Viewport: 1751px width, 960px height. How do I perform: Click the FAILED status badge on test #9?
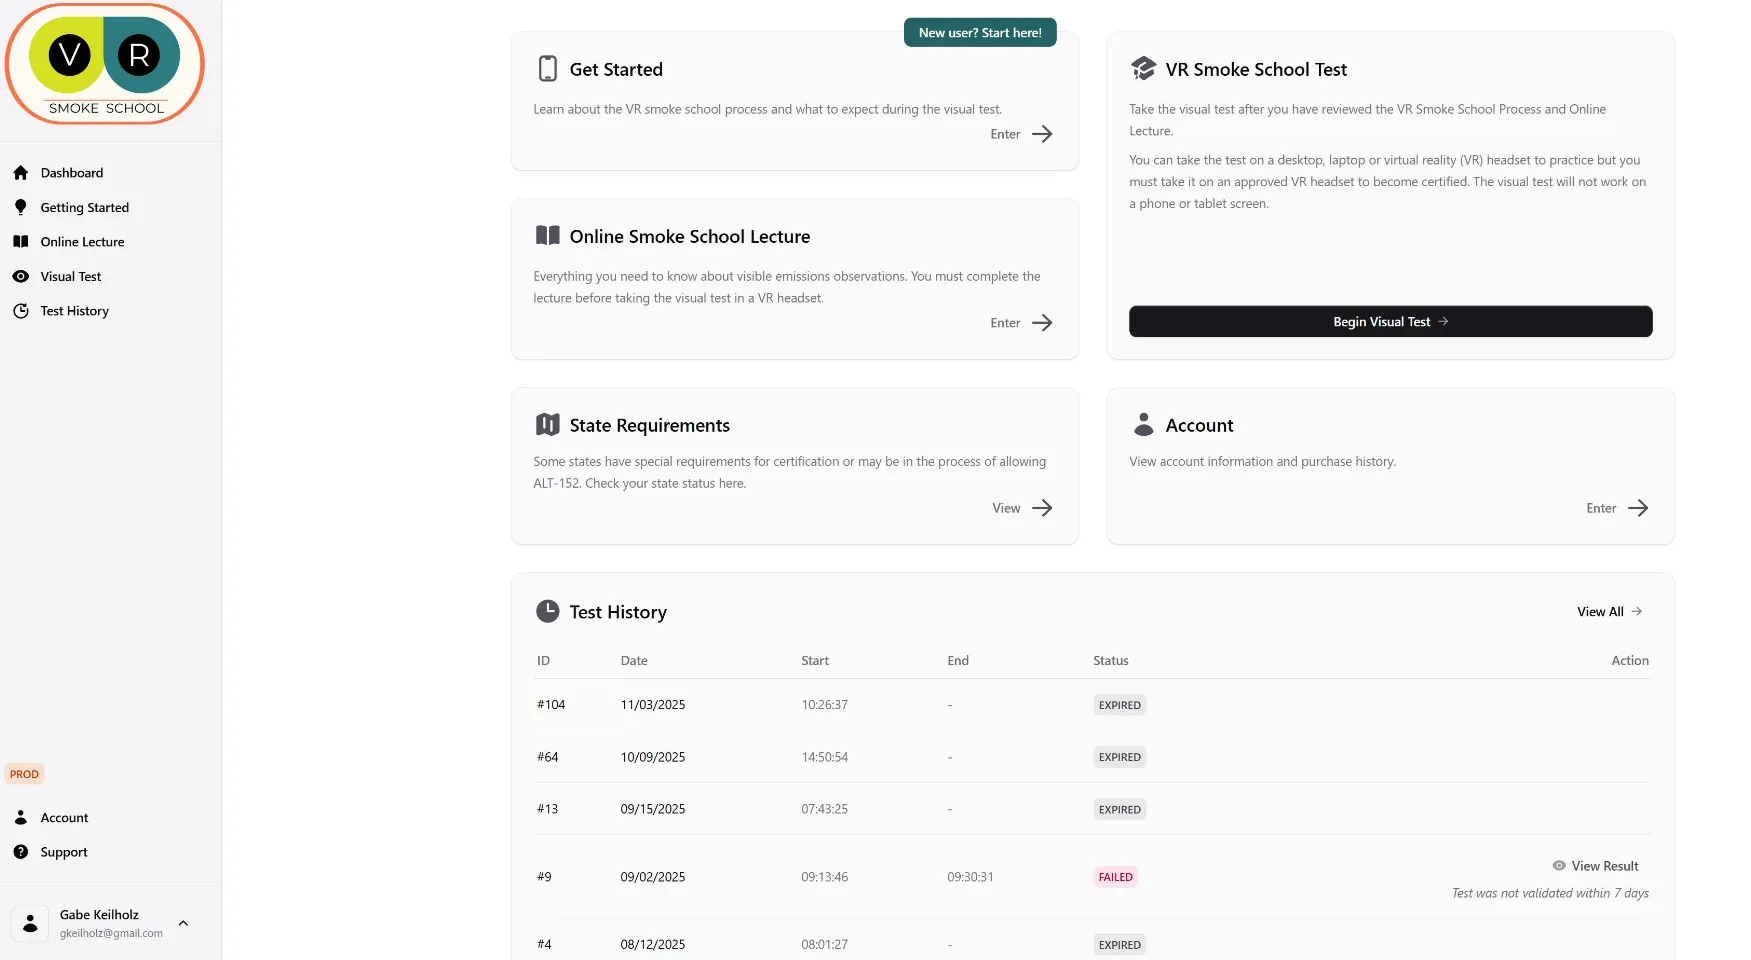[x=1115, y=876]
